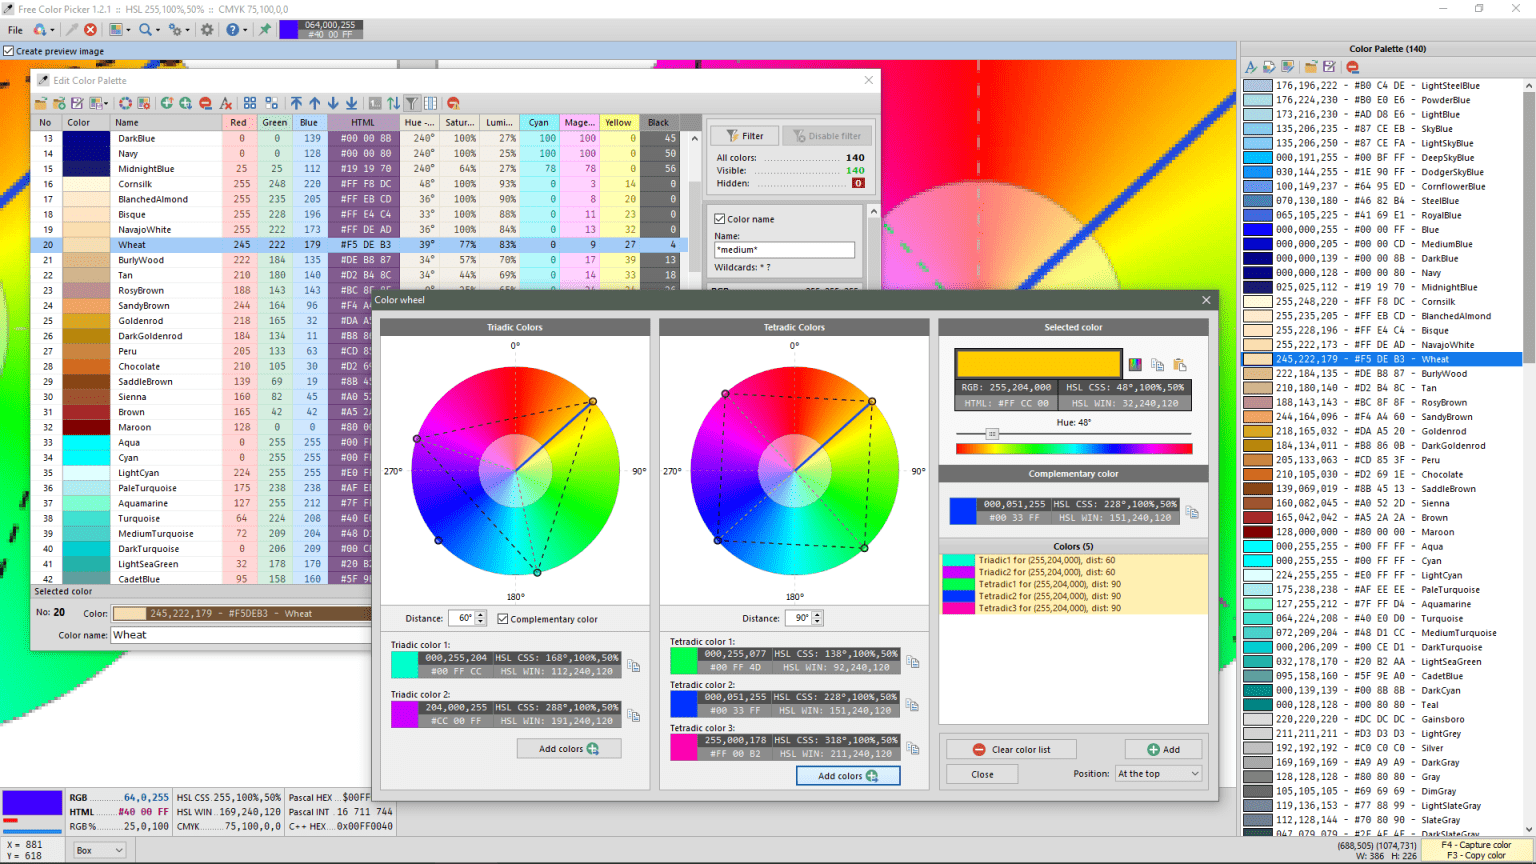Click the move to bottom arrow in Edit Color Palette
The height and width of the screenshot is (864, 1536).
point(351,103)
